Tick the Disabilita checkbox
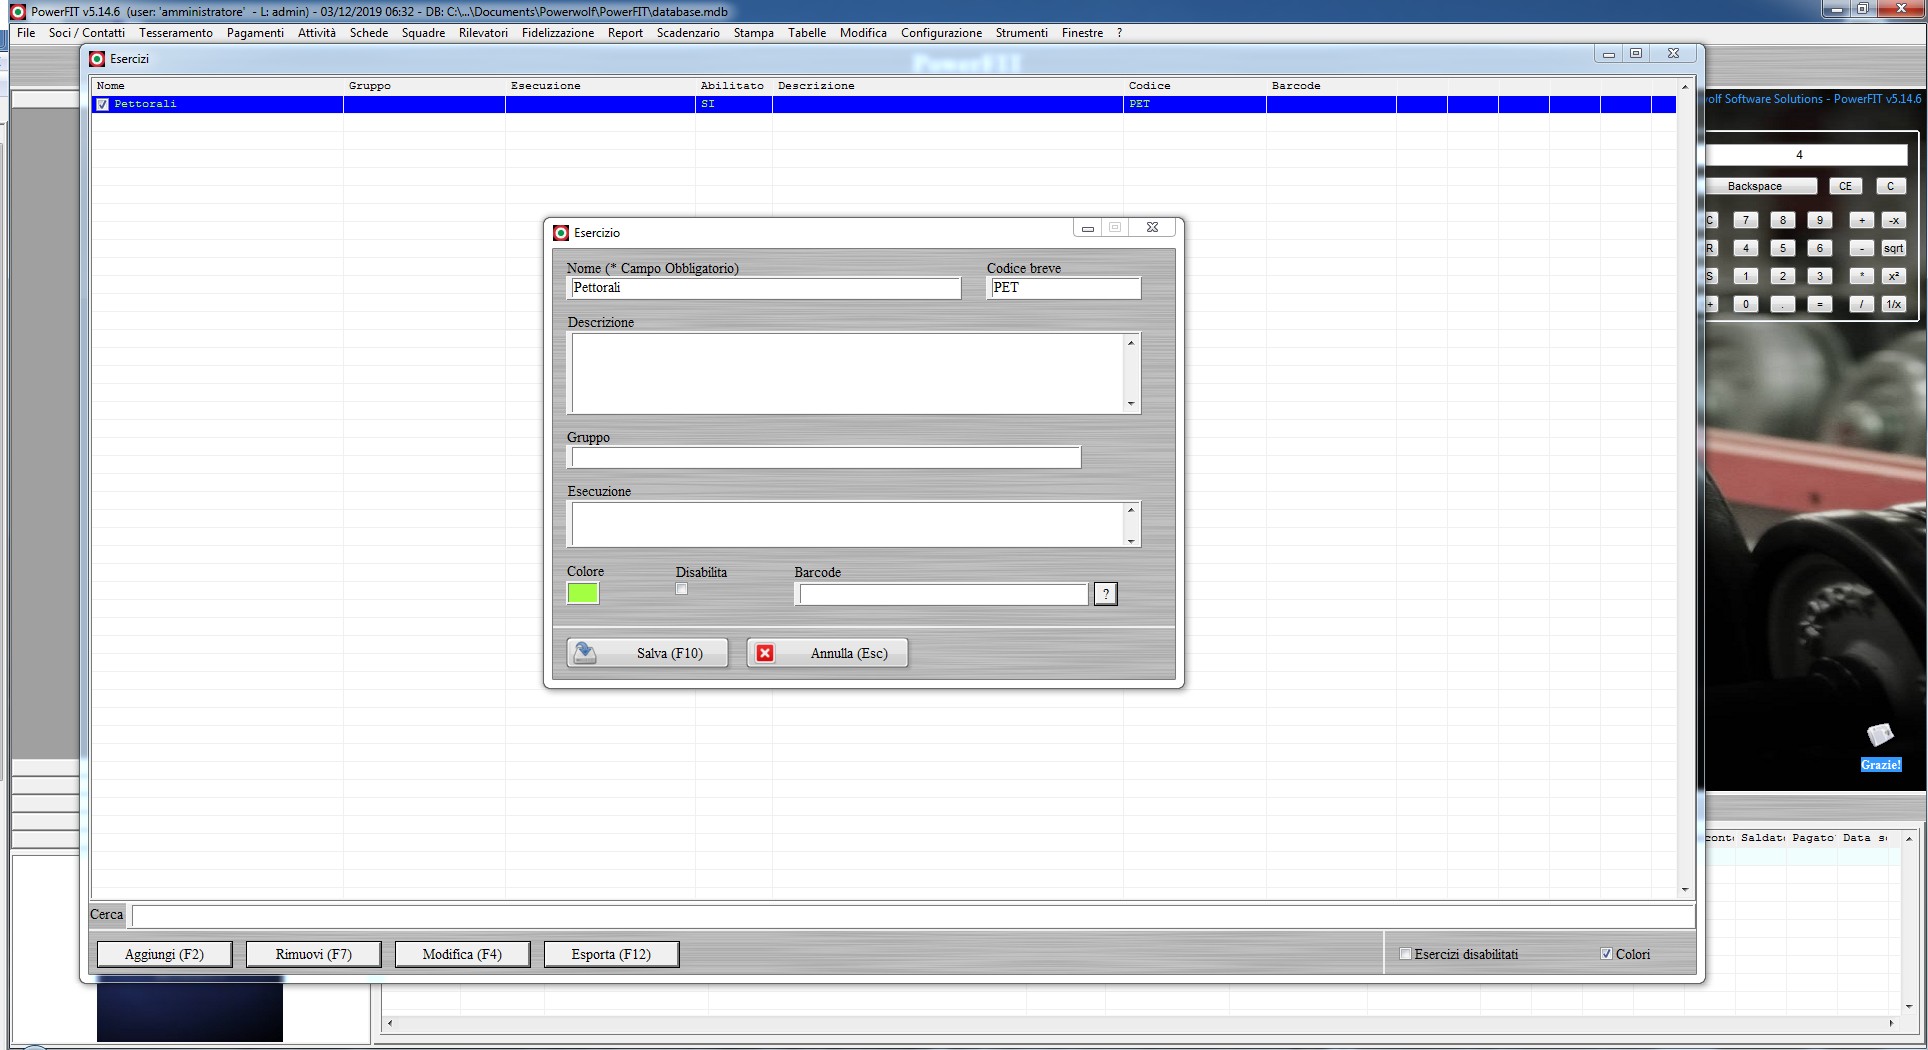This screenshot has width=1928, height=1050. 682,589
